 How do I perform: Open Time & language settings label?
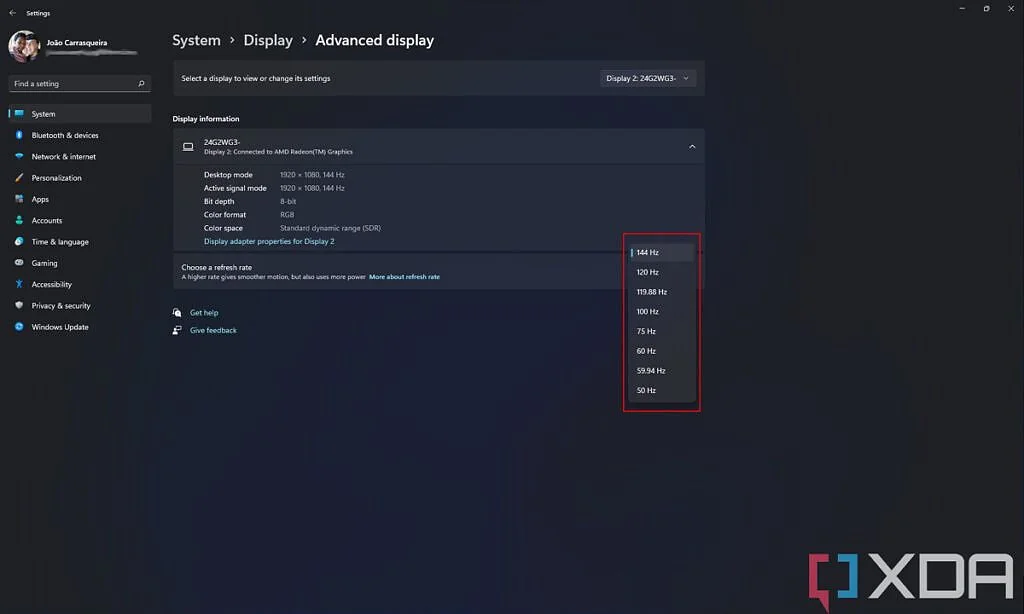tap(59, 242)
